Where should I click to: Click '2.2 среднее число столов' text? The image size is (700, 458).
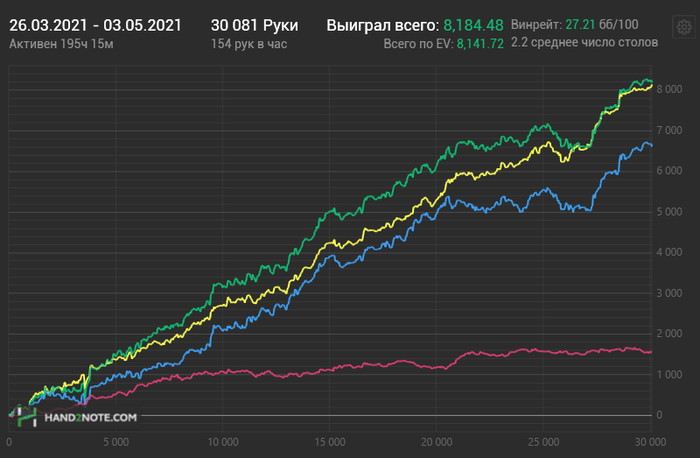pos(584,42)
